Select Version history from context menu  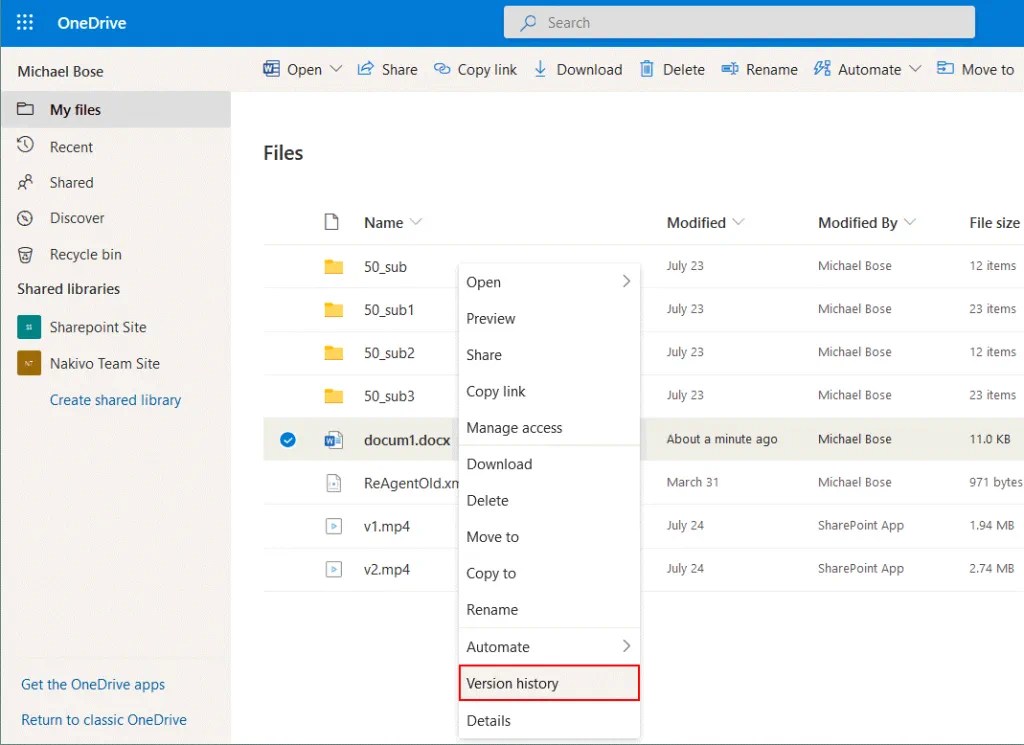511,683
